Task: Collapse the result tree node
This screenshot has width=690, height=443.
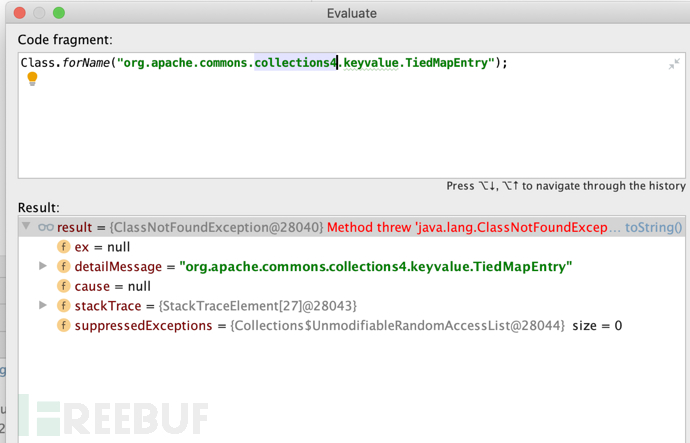Action: coord(26,227)
